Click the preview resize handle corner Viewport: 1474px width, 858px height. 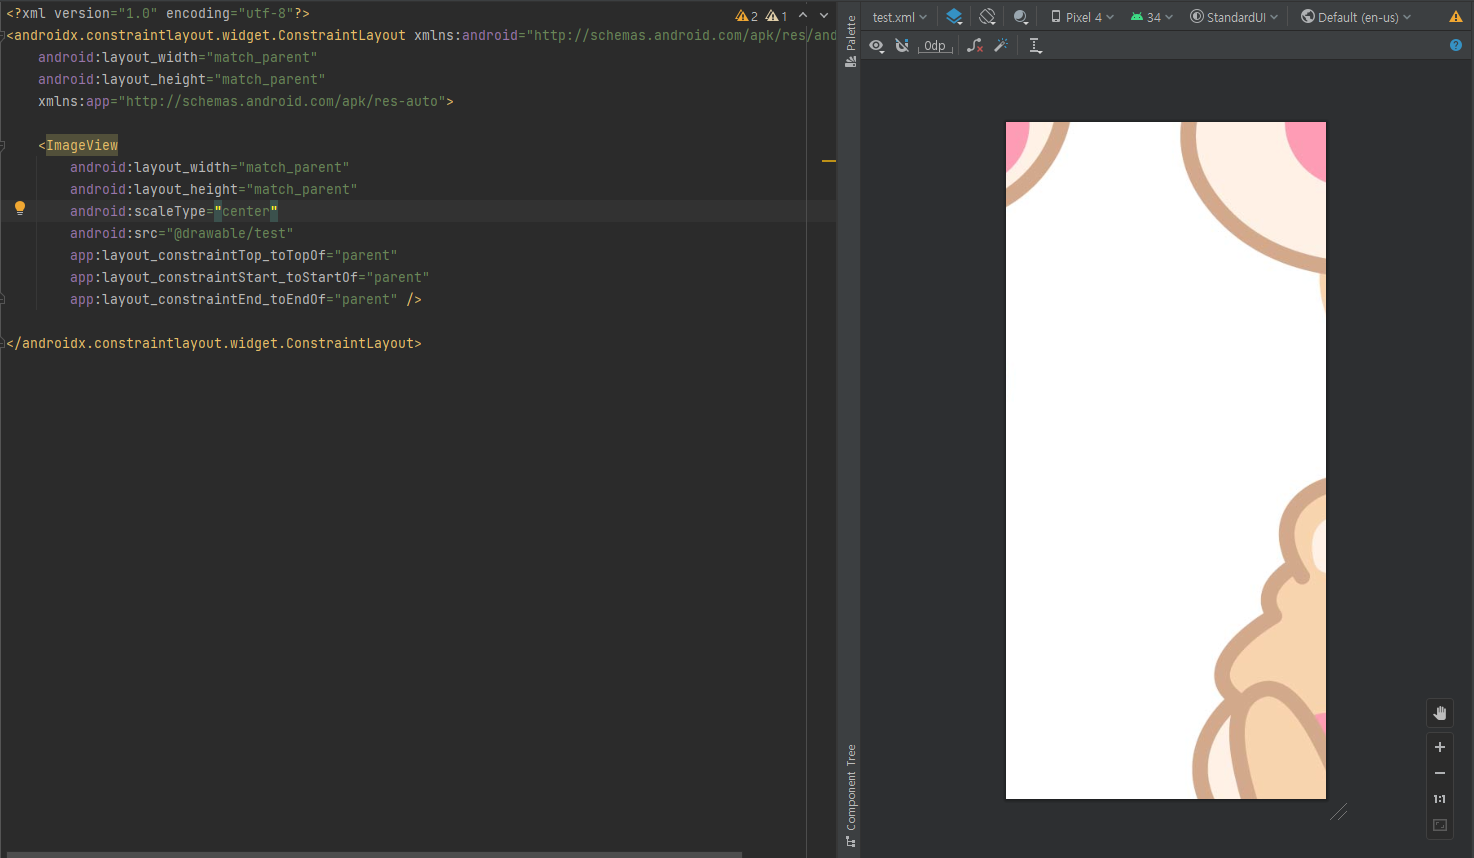(x=1339, y=812)
